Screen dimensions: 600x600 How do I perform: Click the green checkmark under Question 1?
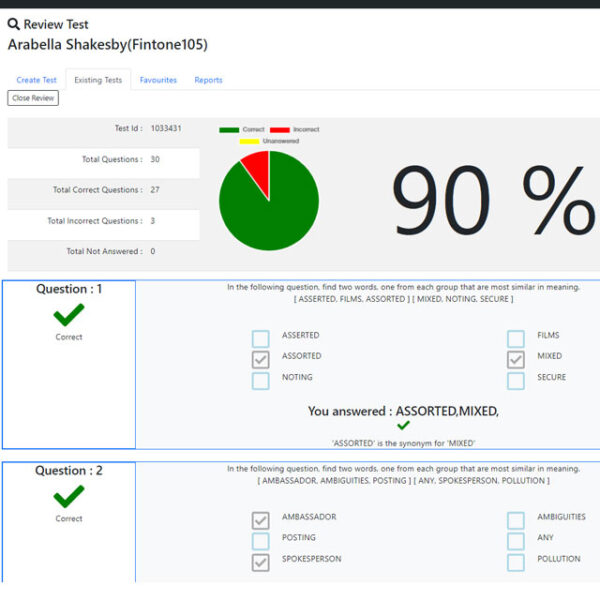[69, 315]
